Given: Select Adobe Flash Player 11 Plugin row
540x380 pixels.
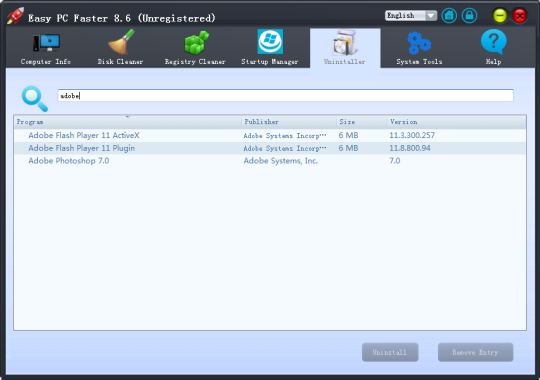Looking at the screenshot, I should [x=270, y=148].
